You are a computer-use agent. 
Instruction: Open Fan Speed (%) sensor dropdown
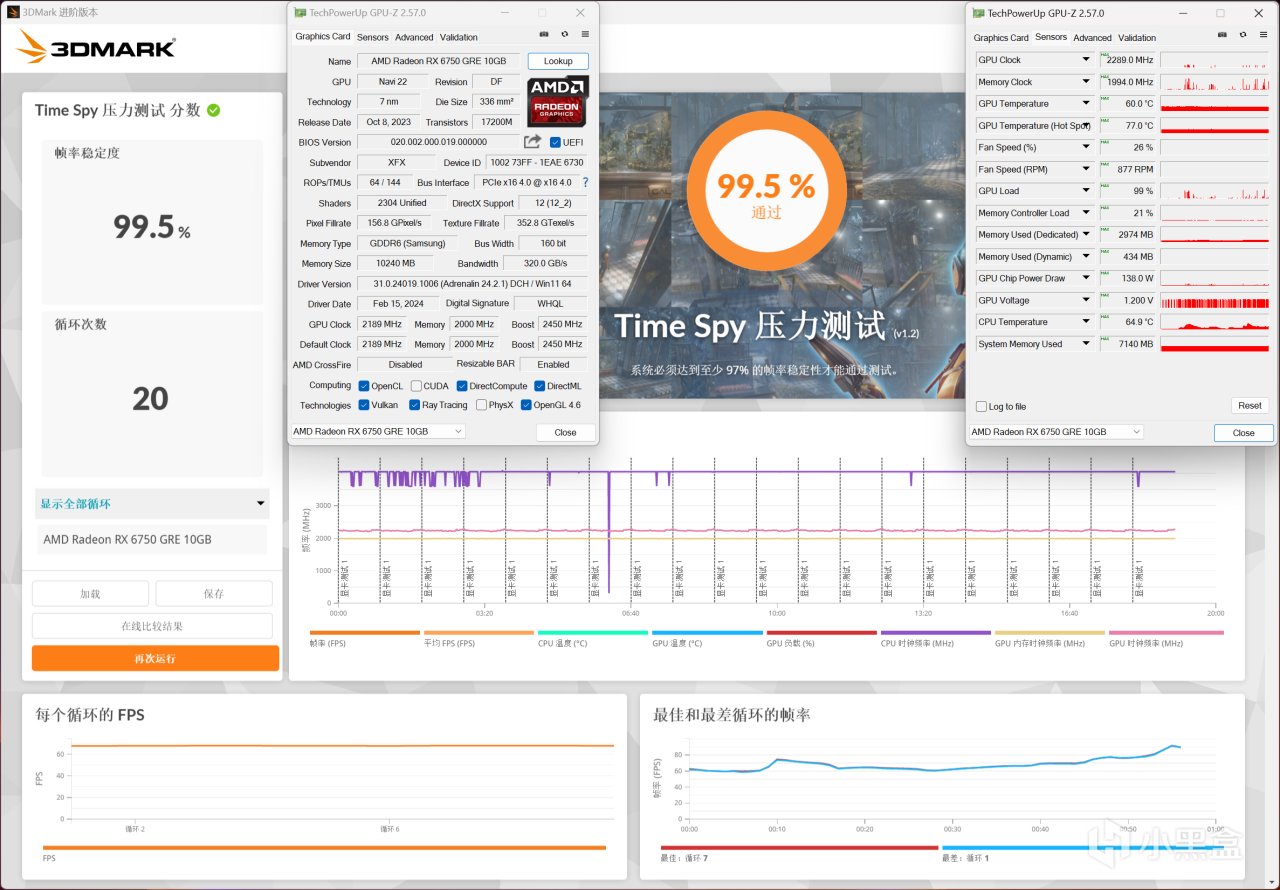[1086, 147]
